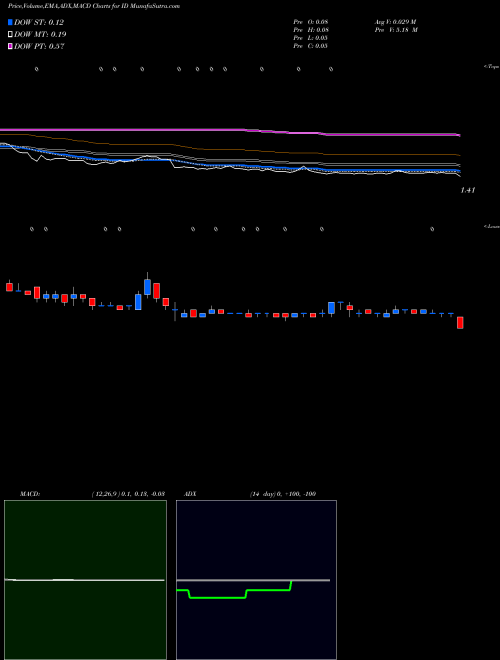Image resolution: width=500 pixels, height=660 pixels.
Task: Click the tallest blue candlestick with long wick
Action: pyautogui.click(x=147, y=286)
